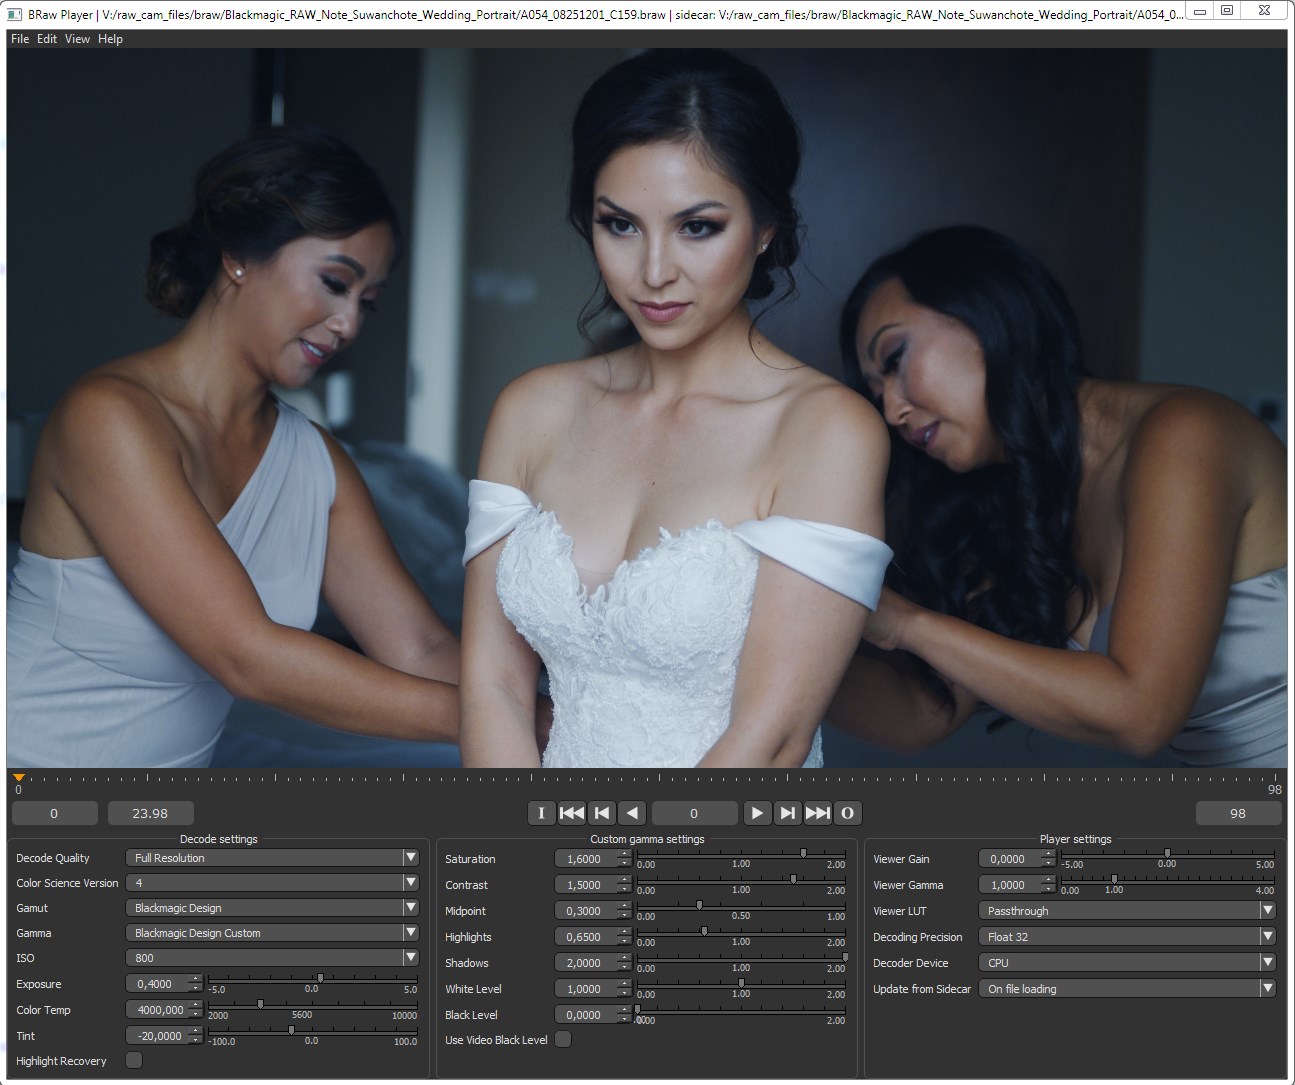The image size is (1295, 1085).
Task: Open the Decoder Device dropdown
Action: click(x=1127, y=963)
